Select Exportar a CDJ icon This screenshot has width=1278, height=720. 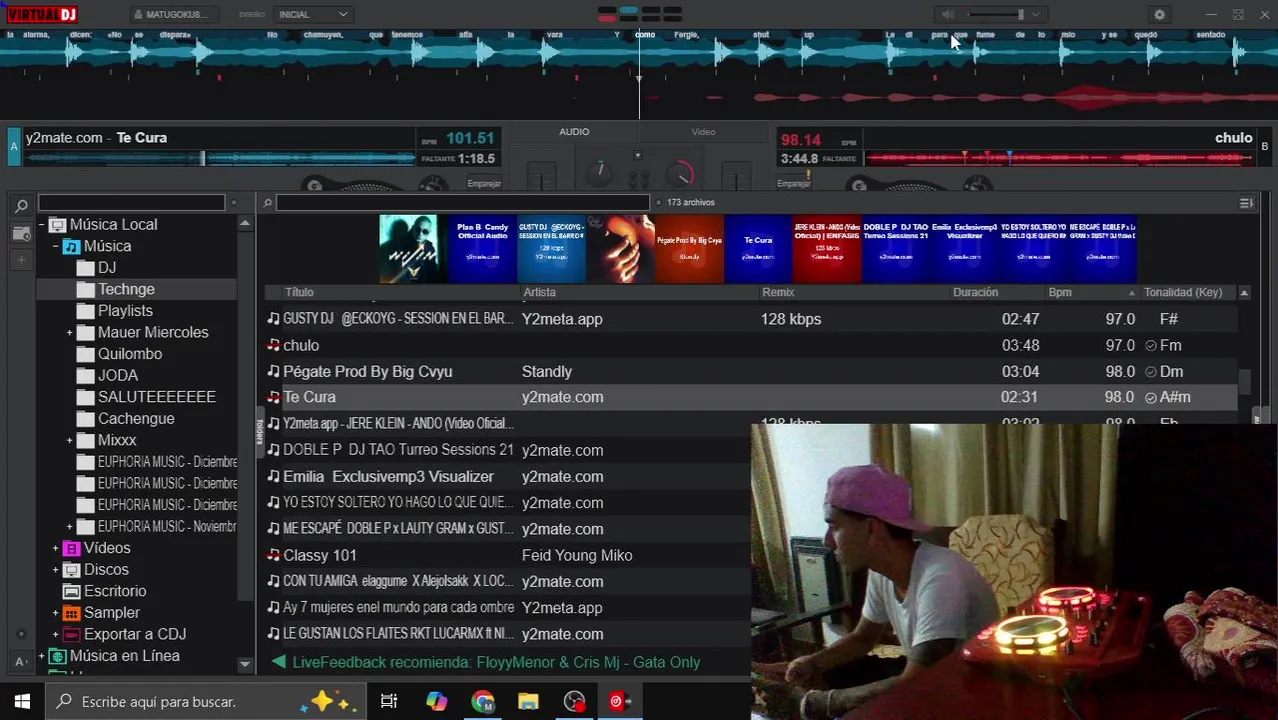coord(71,634)
